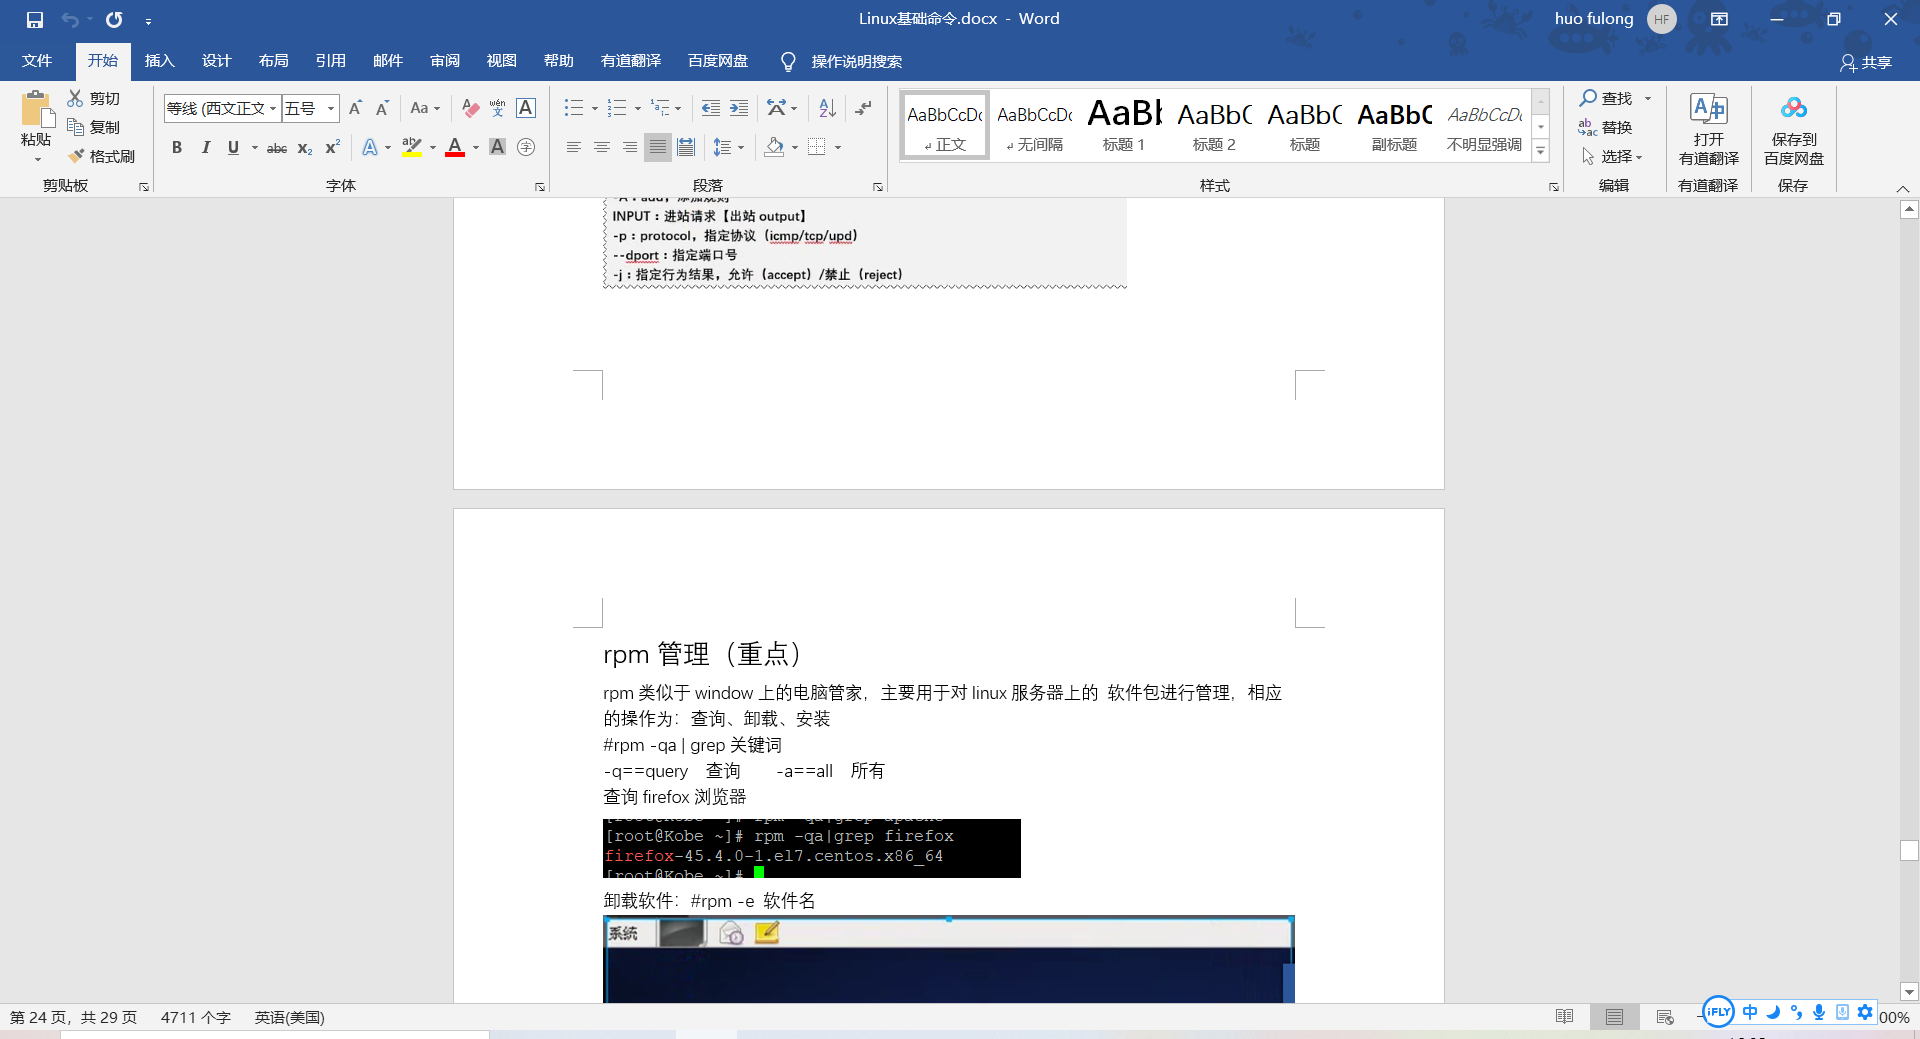
Task: Open the font name dropdown
Action: tap(274, 108)
